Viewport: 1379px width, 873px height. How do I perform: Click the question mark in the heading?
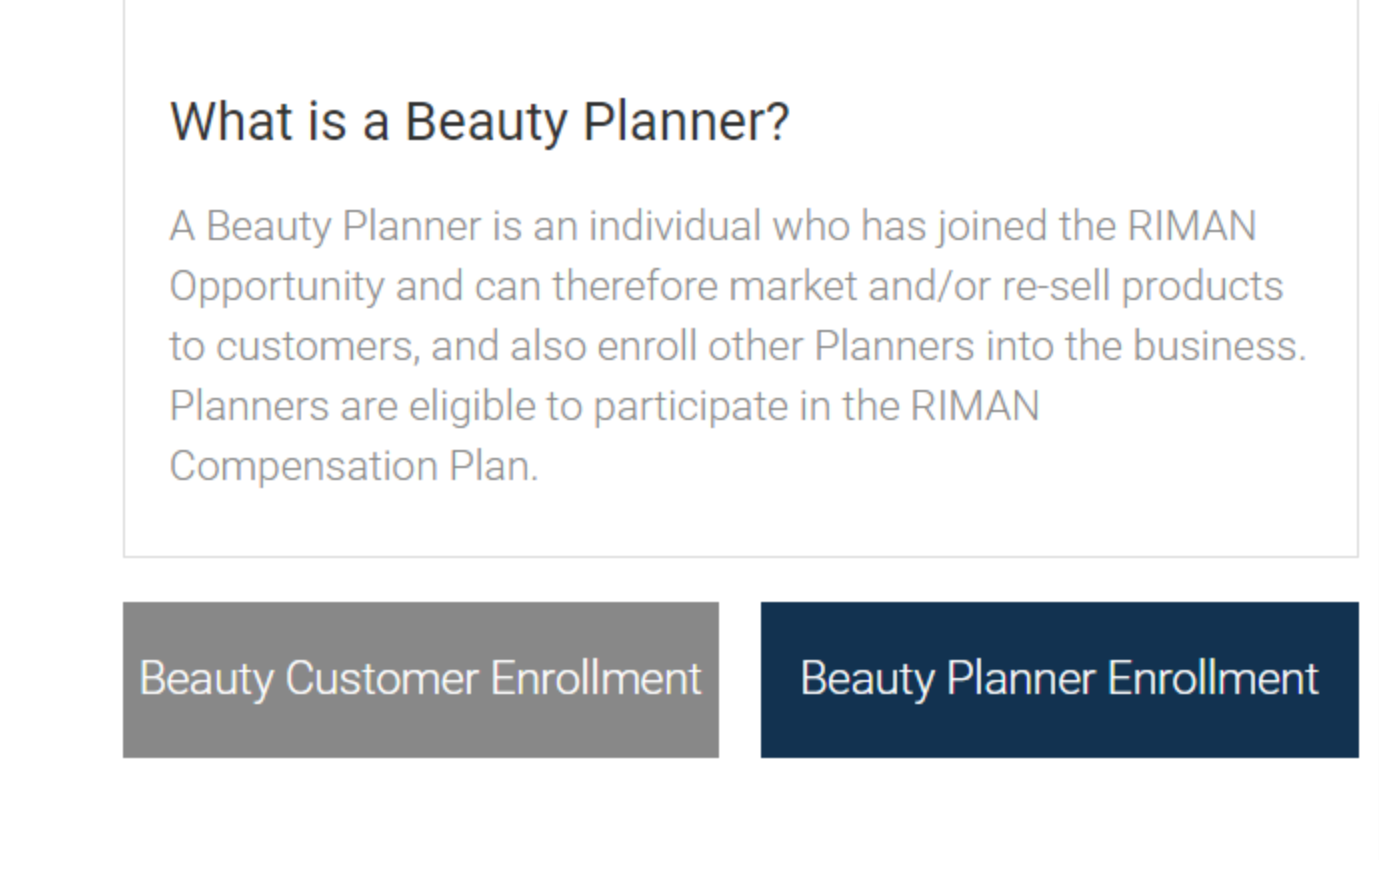(x=778, y=122)
